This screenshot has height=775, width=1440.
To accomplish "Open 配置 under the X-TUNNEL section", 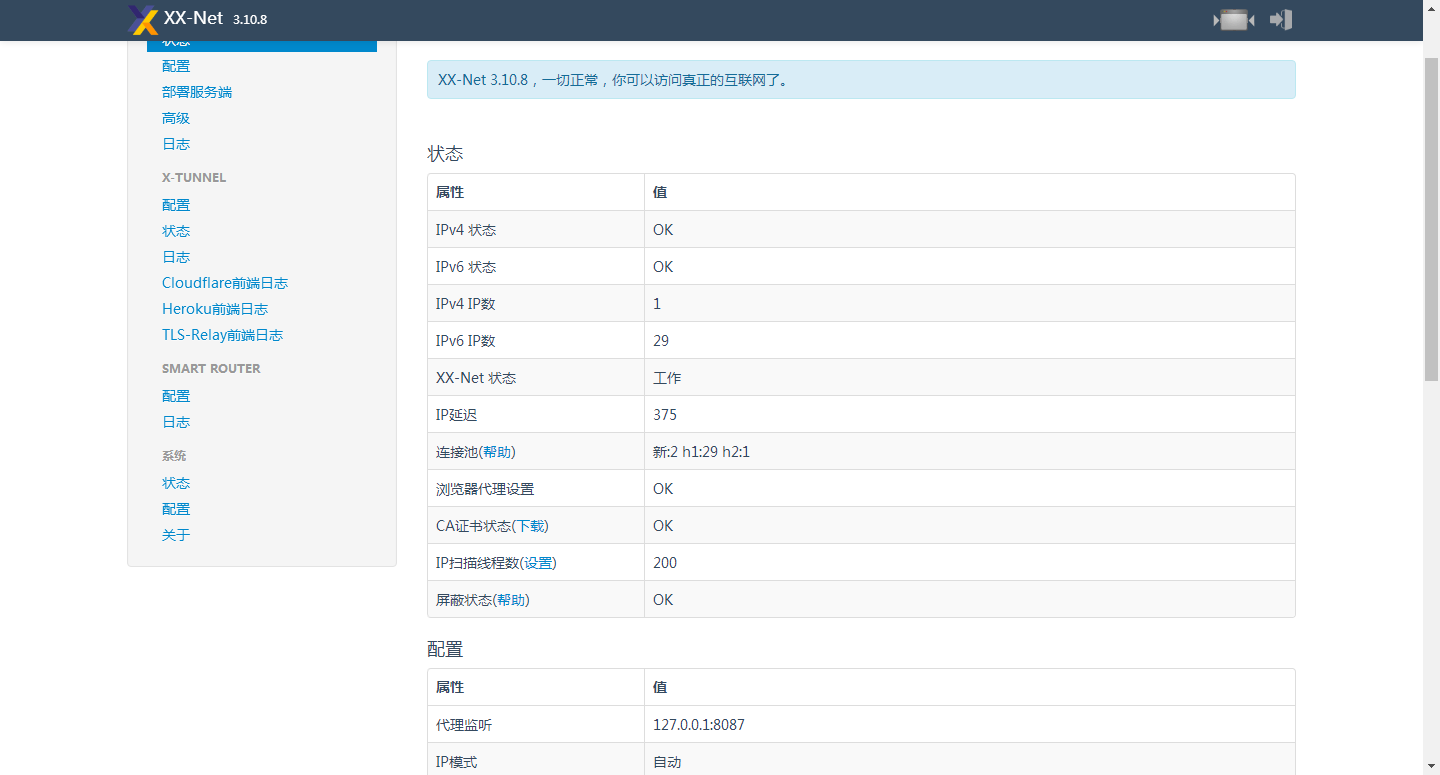I will [176, 205].
